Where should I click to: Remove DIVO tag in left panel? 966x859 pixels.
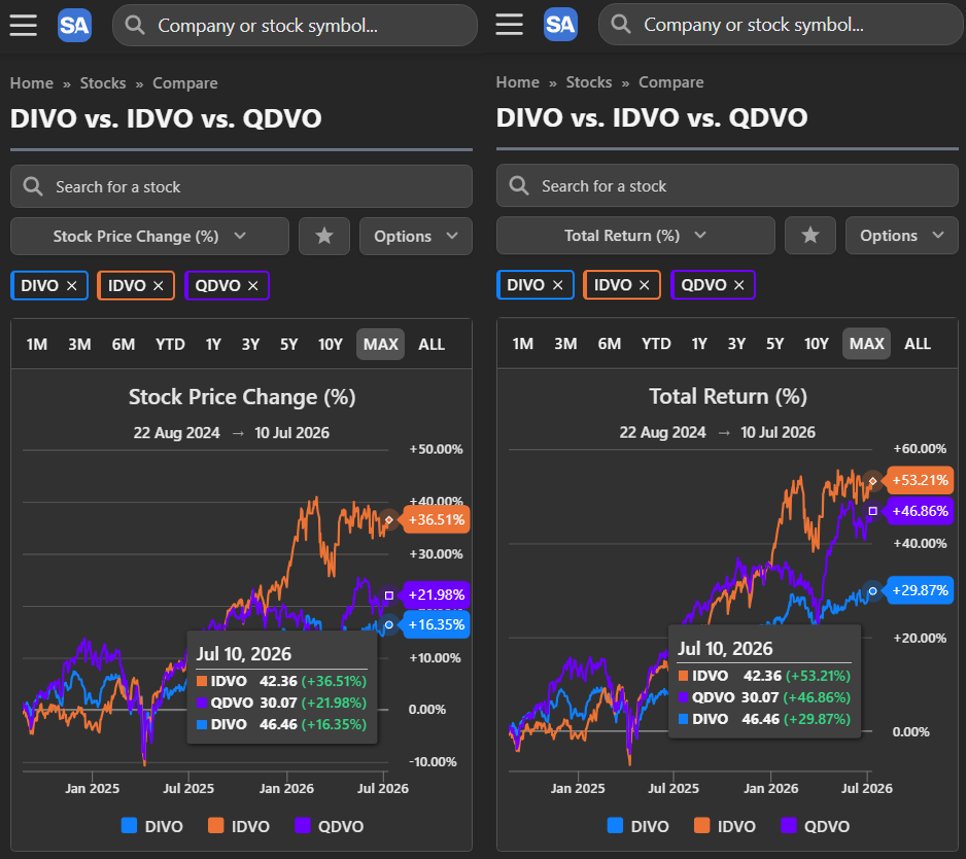71,286
